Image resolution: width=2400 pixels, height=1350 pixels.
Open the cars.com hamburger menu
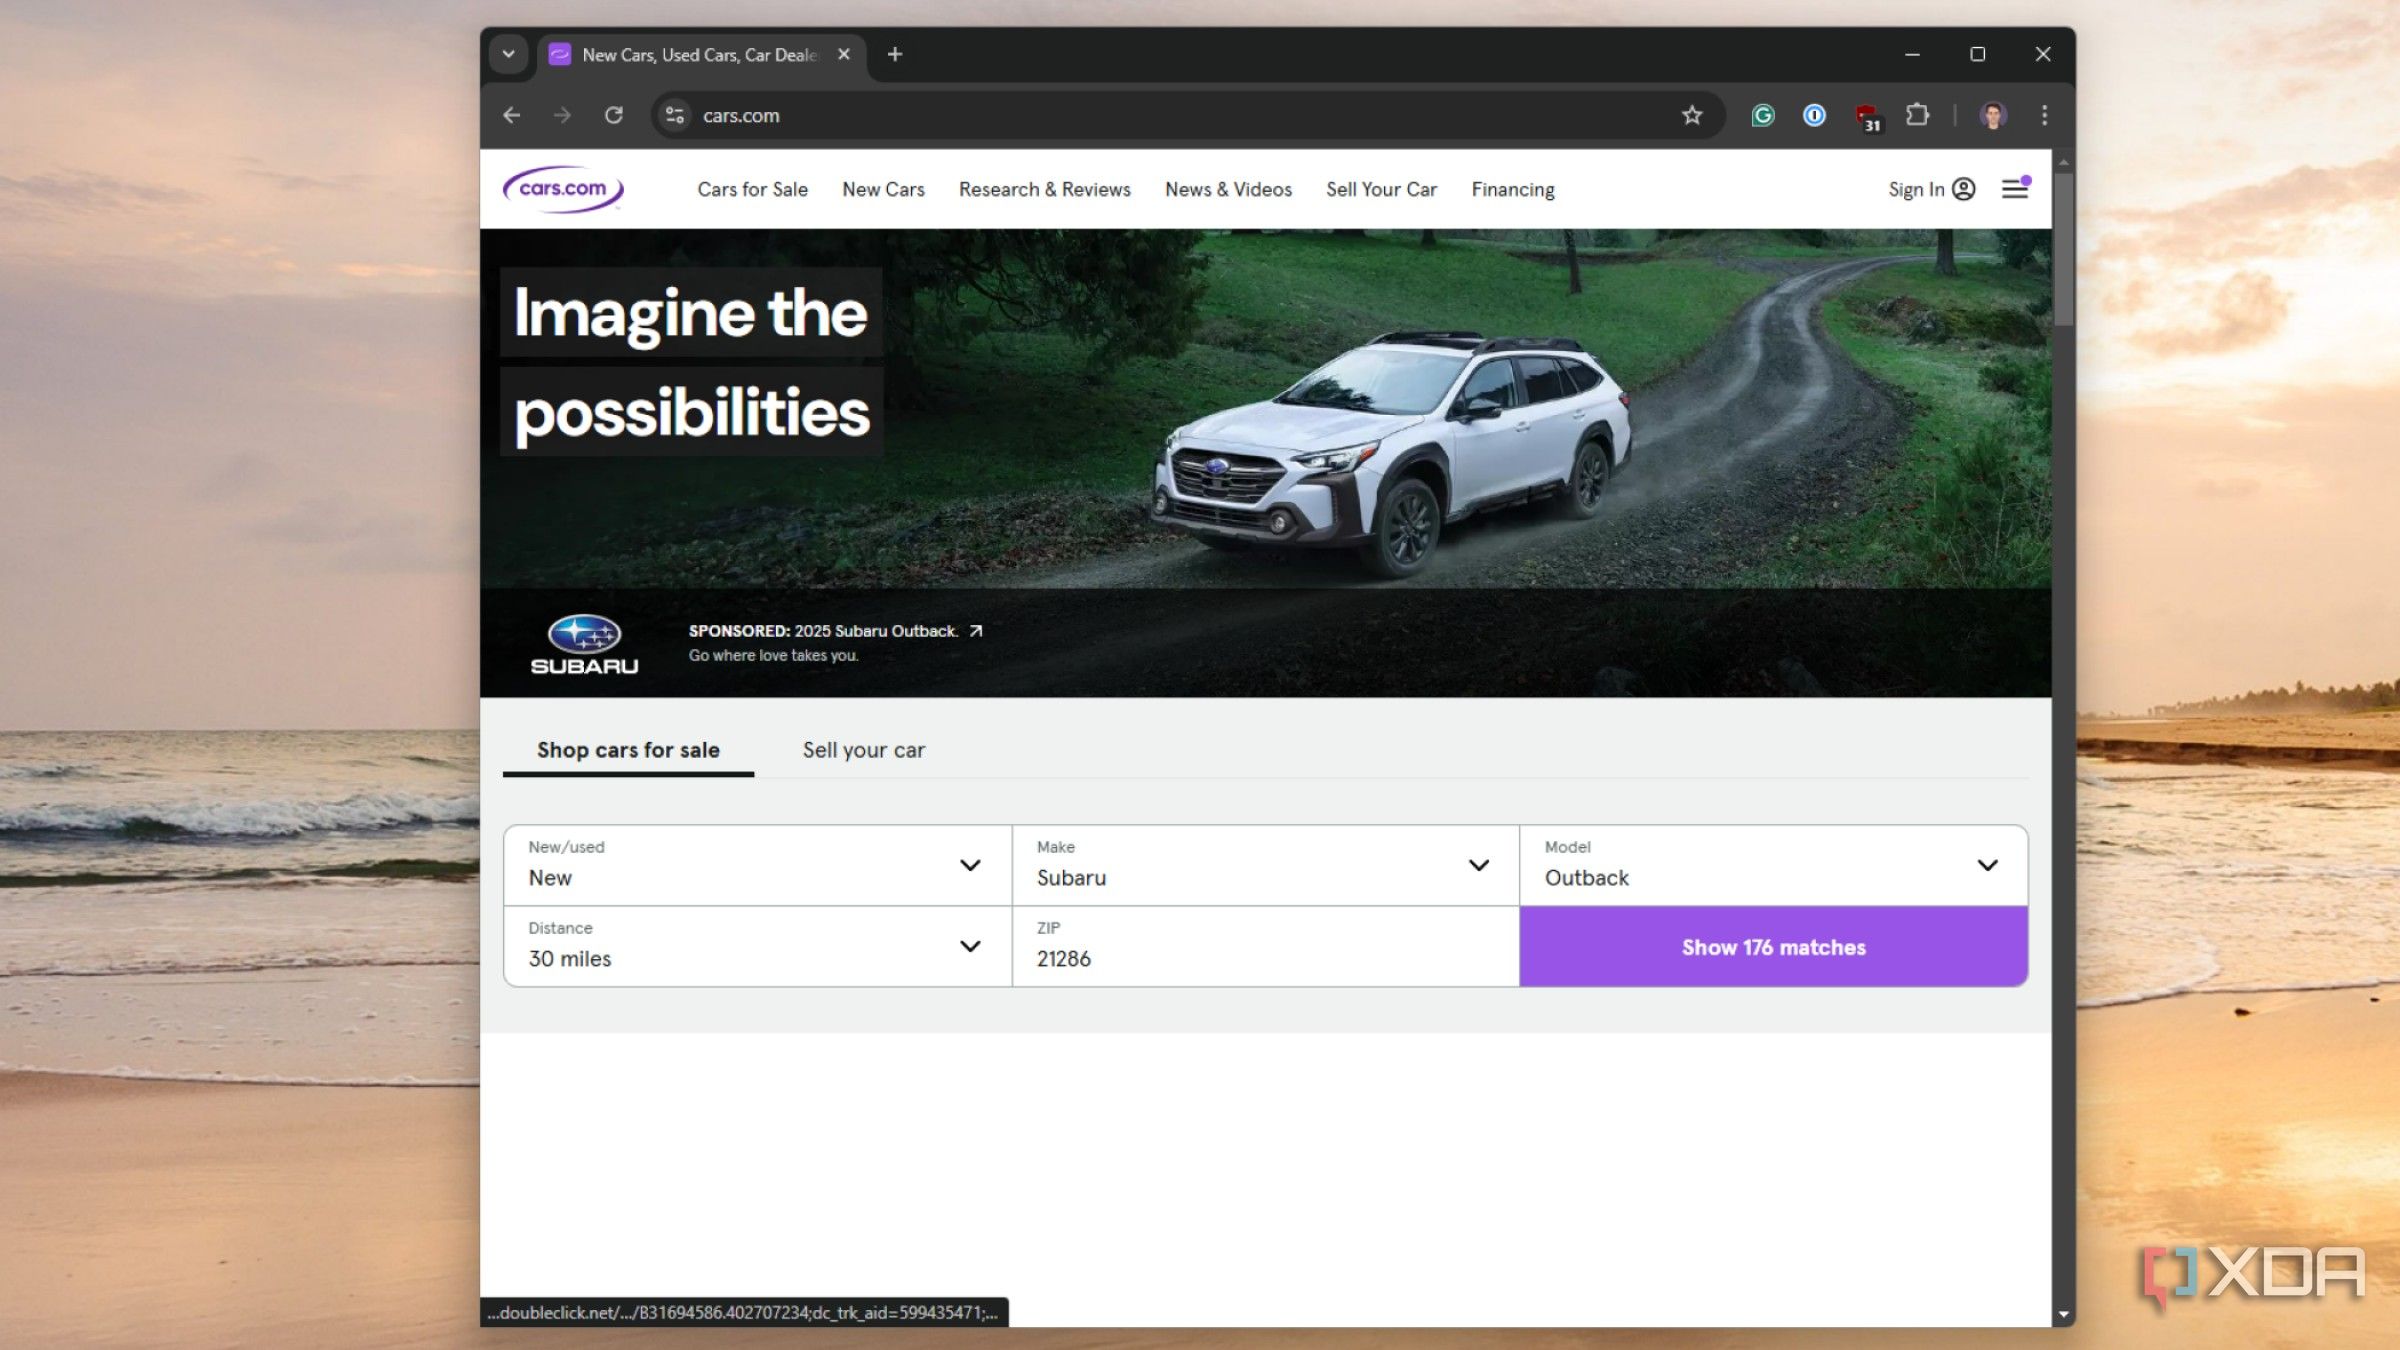coord(2014,189)
